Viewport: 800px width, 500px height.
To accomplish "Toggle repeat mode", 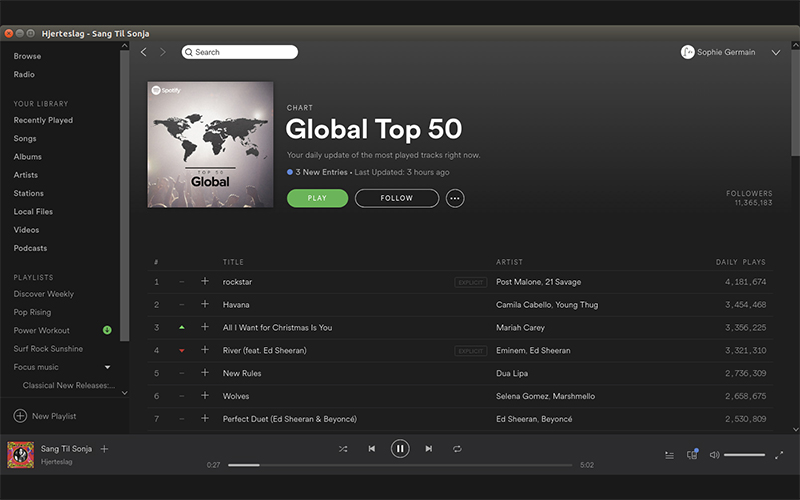I will pyautogui.click(x=457, y=449).
